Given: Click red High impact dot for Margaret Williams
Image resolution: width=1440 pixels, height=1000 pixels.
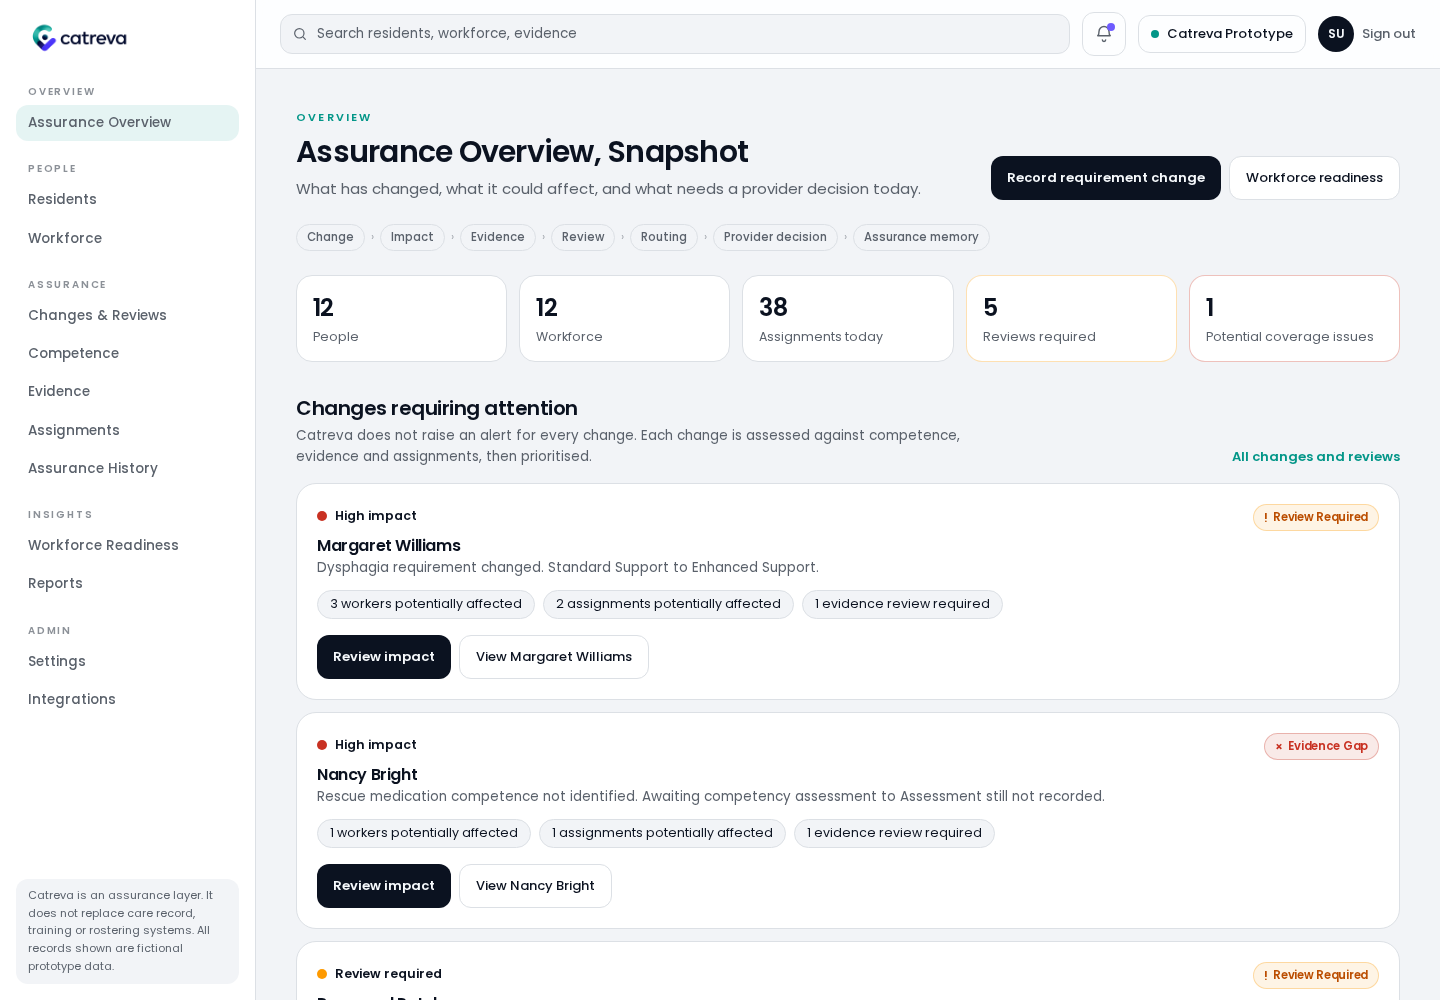Looking at the screenshot, I should click(x=322, y=517).
